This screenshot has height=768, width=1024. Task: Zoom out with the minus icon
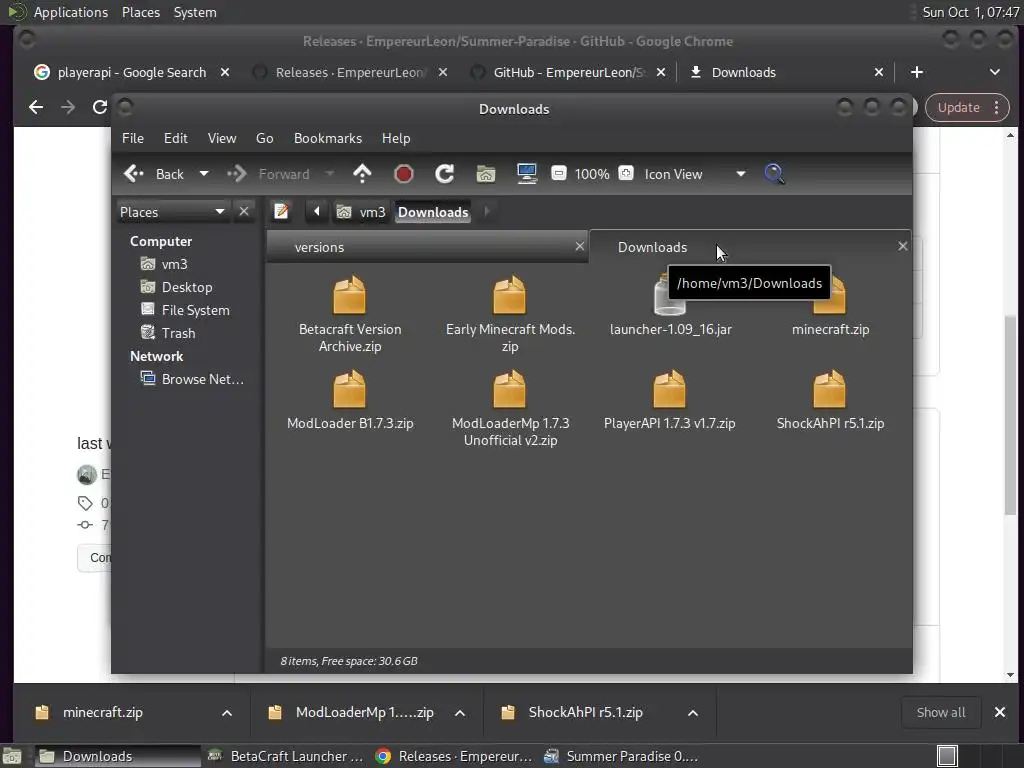559,173
